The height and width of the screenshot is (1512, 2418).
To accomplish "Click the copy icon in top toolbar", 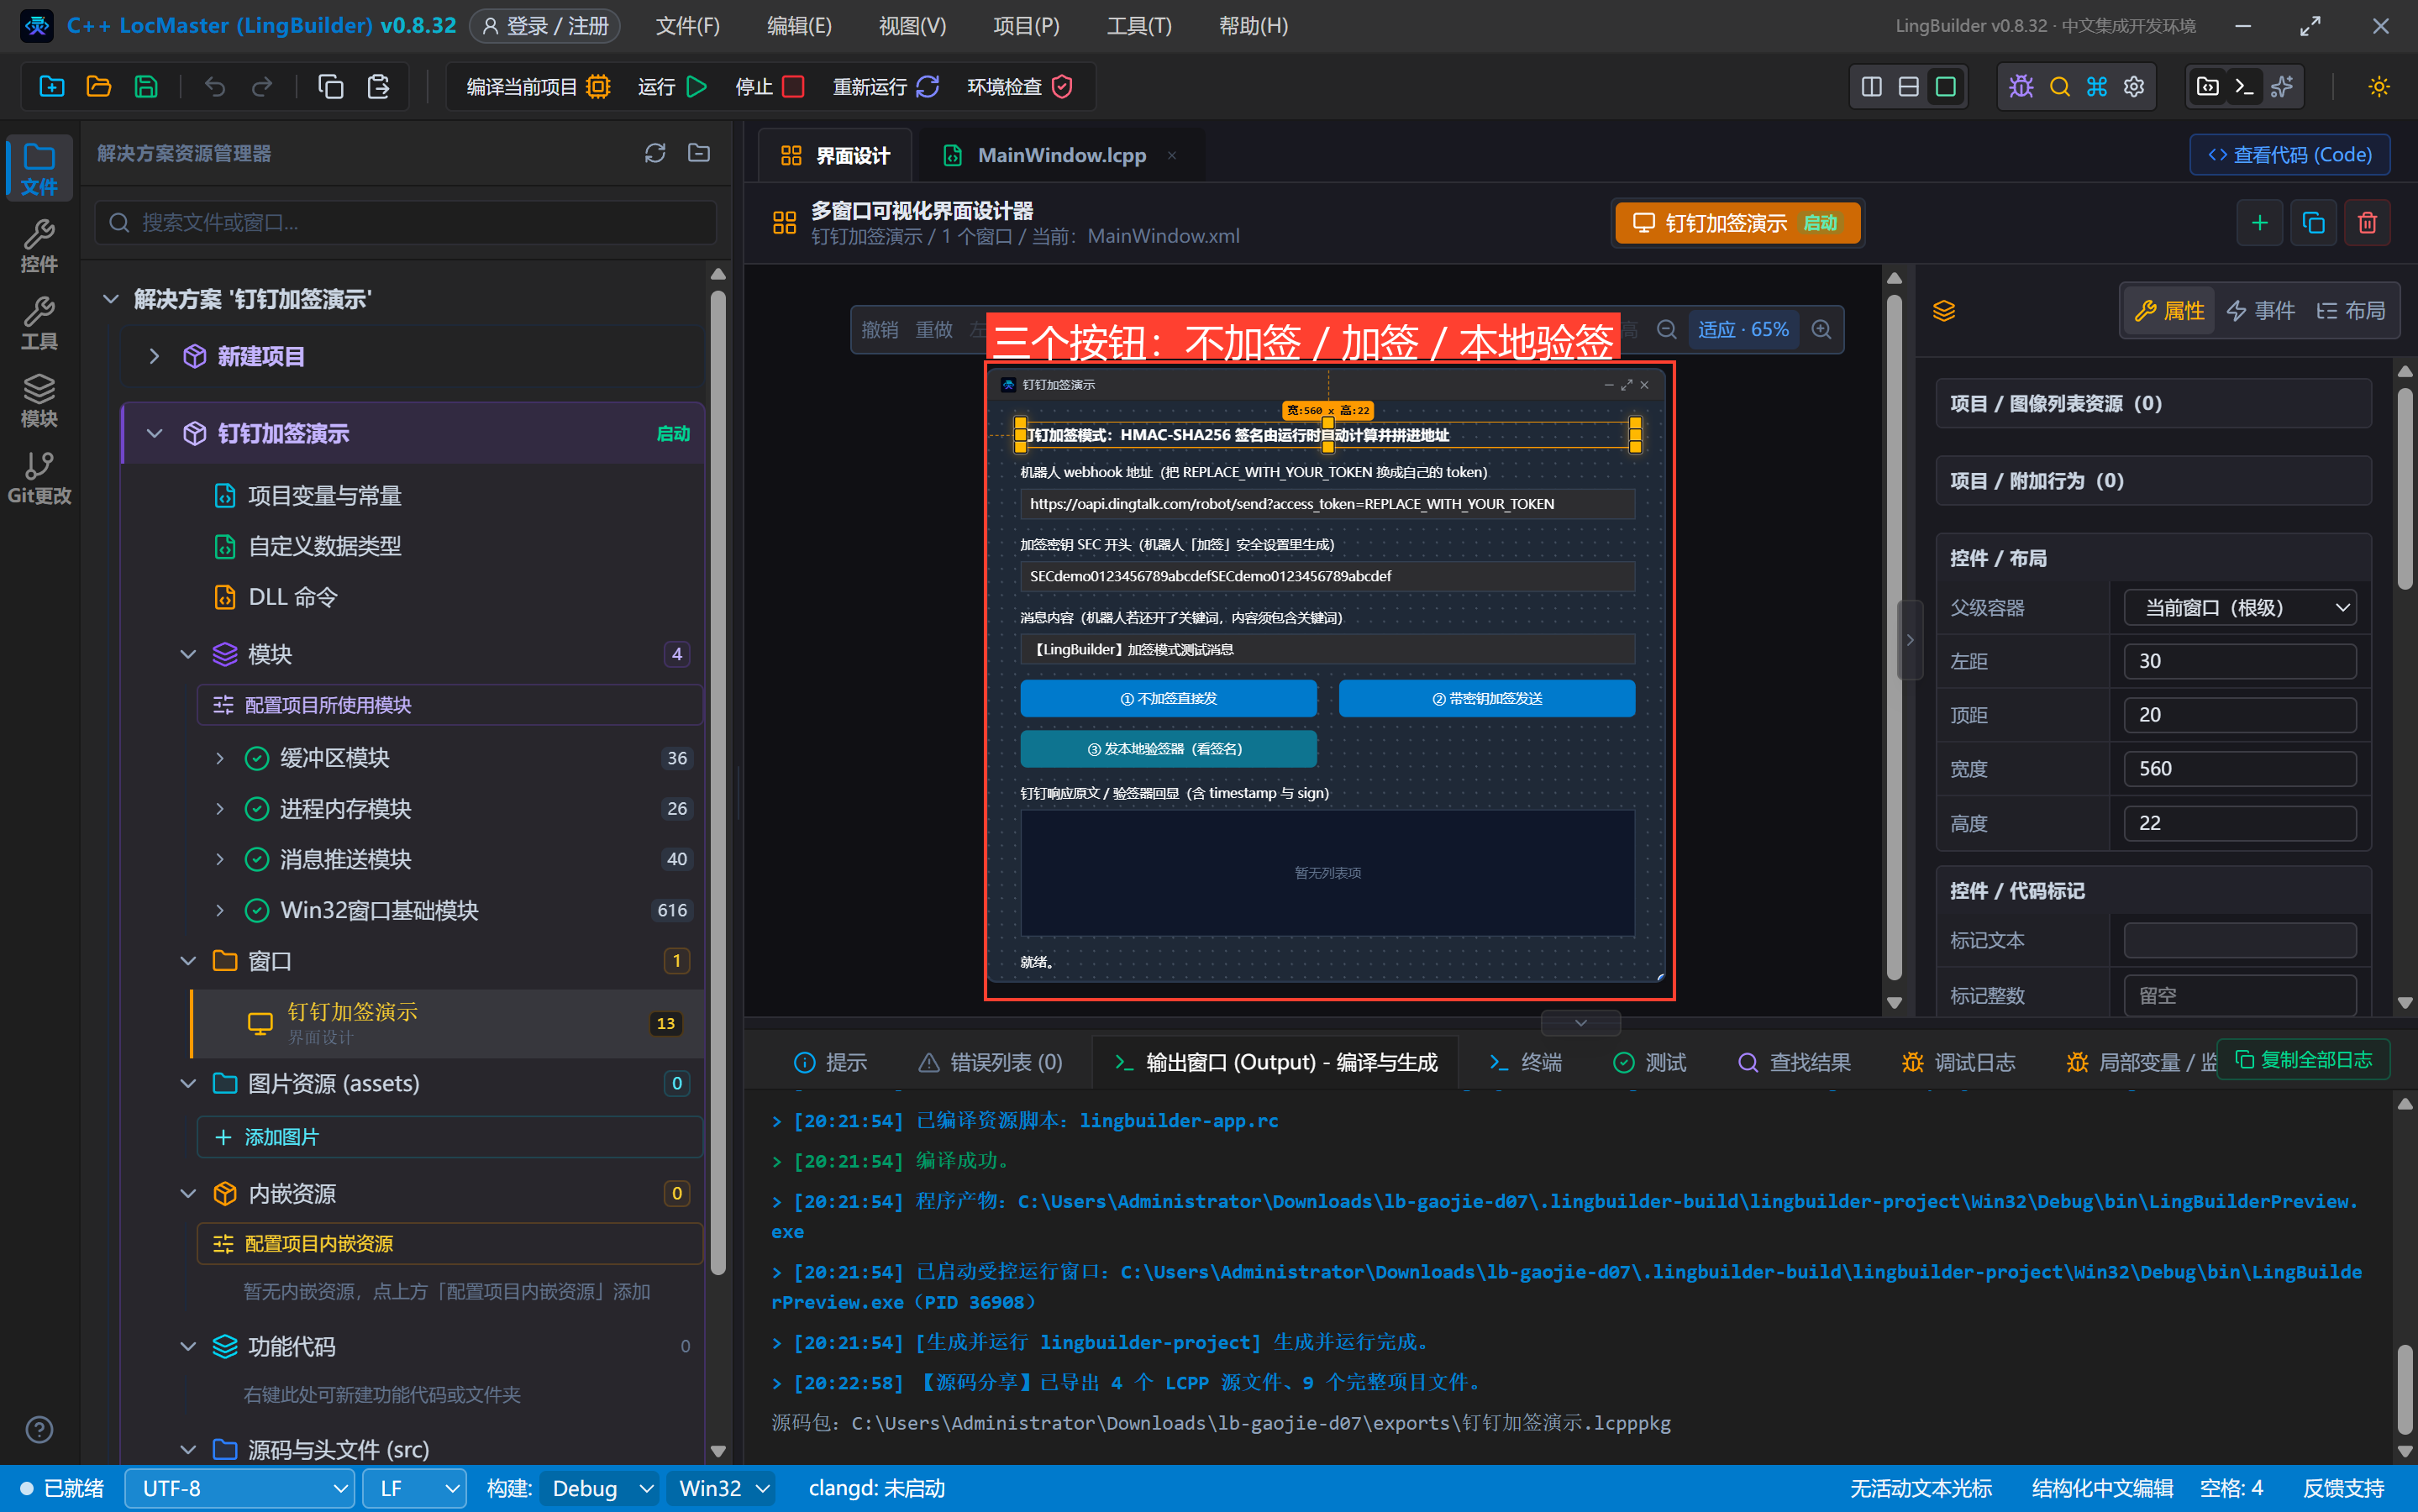I will [331, 87].
